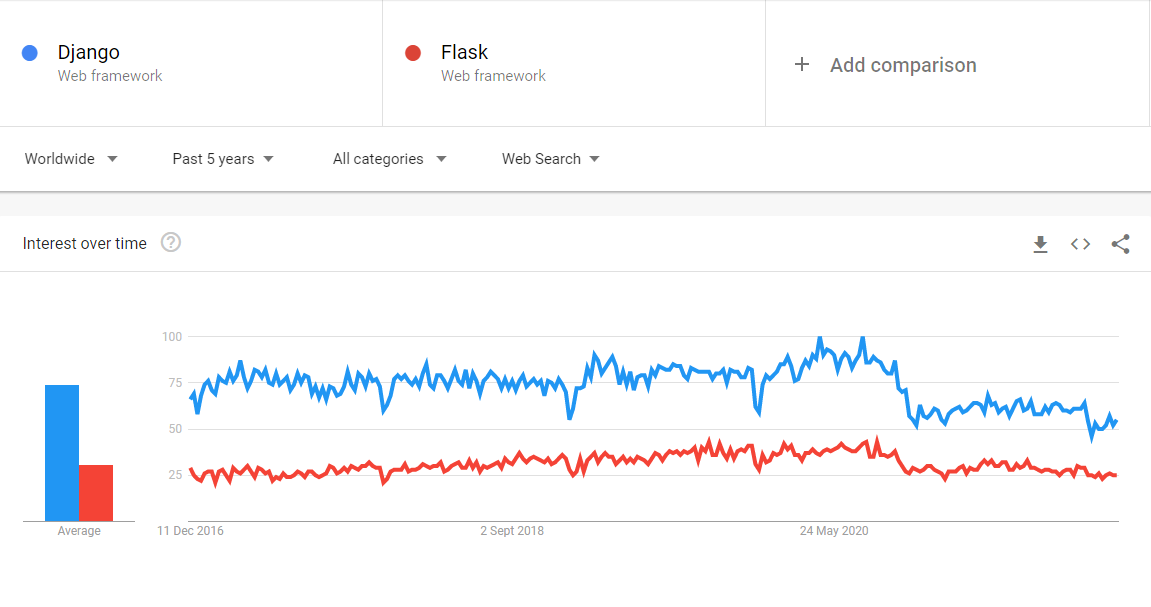The height and width of the screenshot is (607, 1151).
Task: Click the 11 Dec 2016 axis label
Action: point(190,531)
